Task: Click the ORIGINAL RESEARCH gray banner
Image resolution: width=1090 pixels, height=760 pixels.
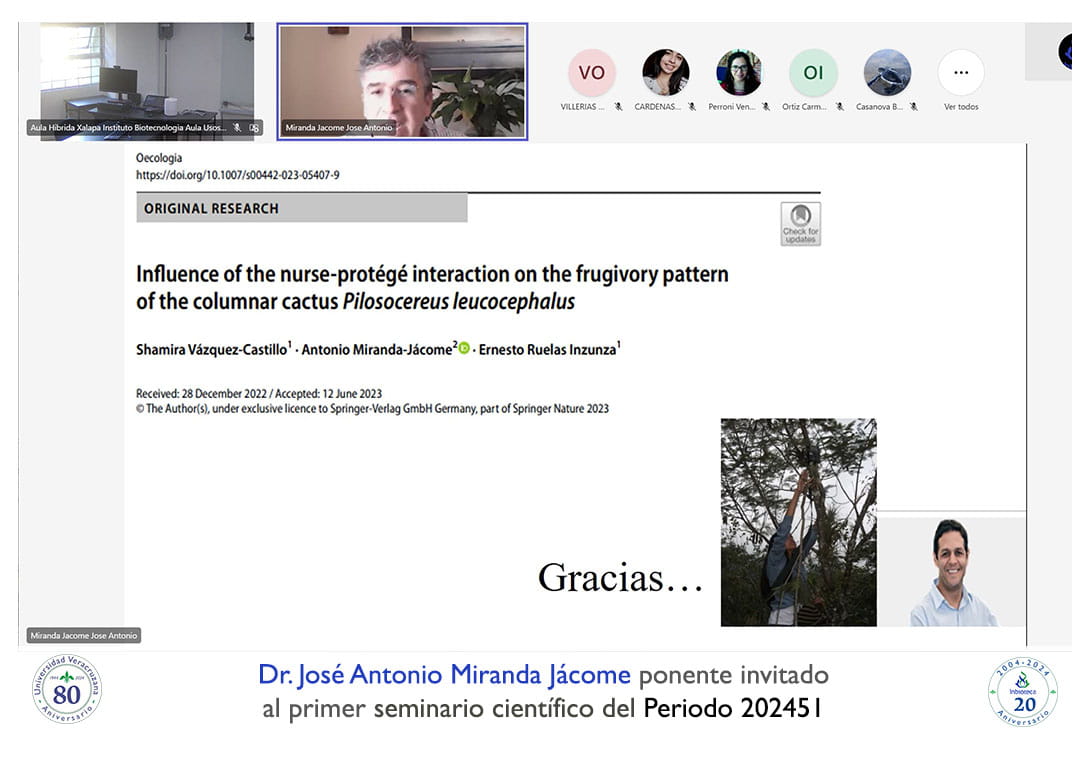Action: click(301, 208)
